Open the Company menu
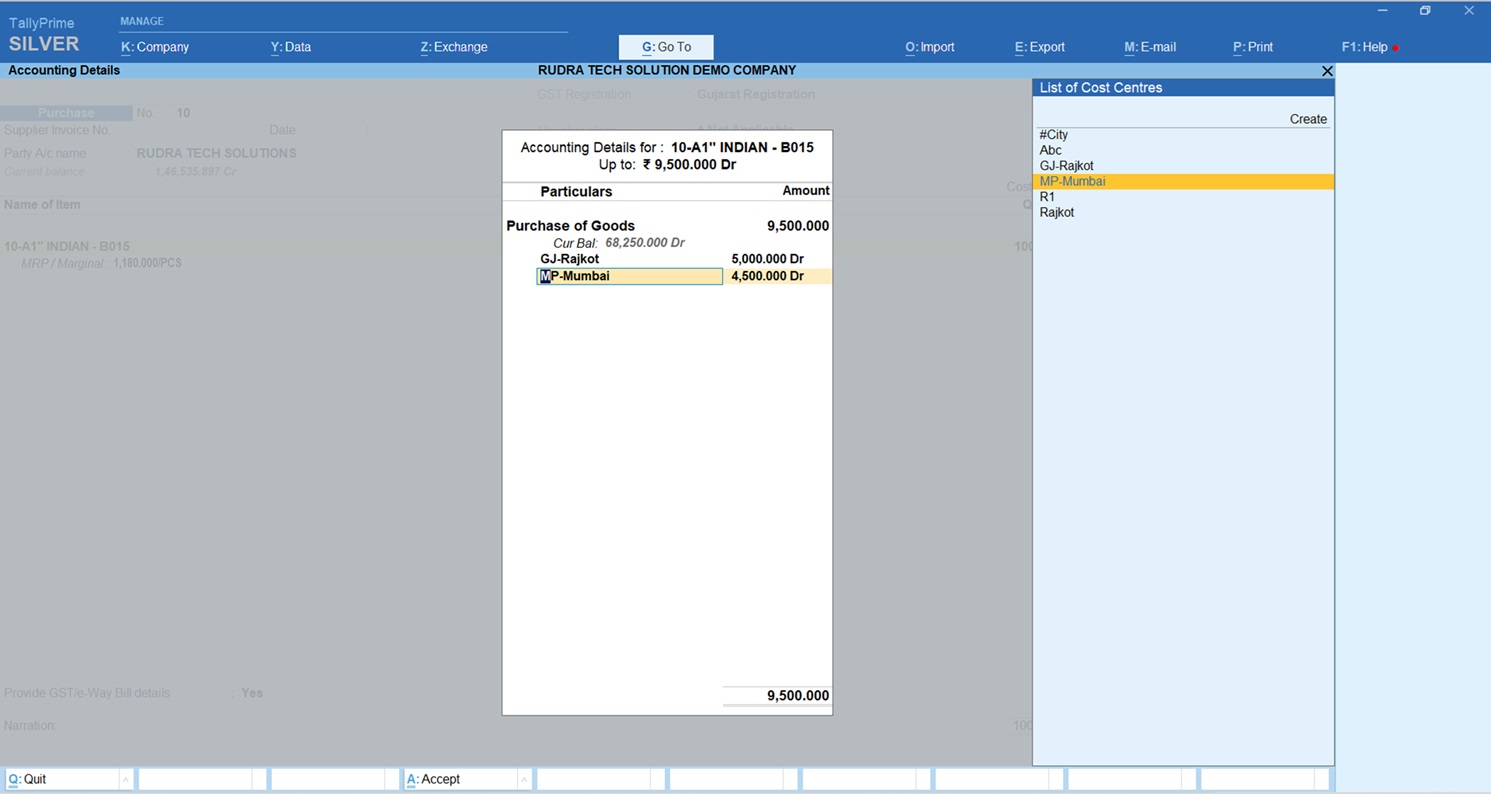 point(155,47)
